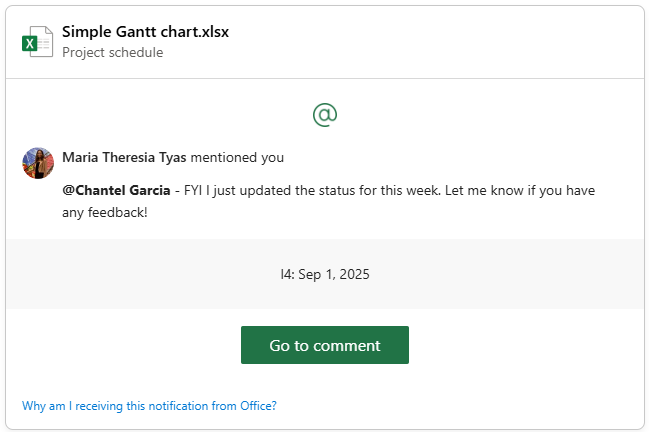Click the 'any feedback!' comment line
Viewport: 649px width, 432px height.
pyautogui.click(x=104, y=212)
